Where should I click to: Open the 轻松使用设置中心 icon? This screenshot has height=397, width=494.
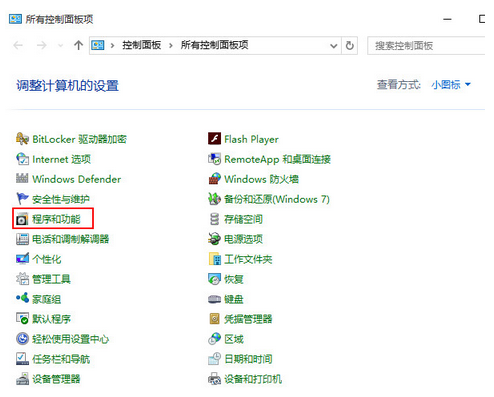(x=22, y=339)
